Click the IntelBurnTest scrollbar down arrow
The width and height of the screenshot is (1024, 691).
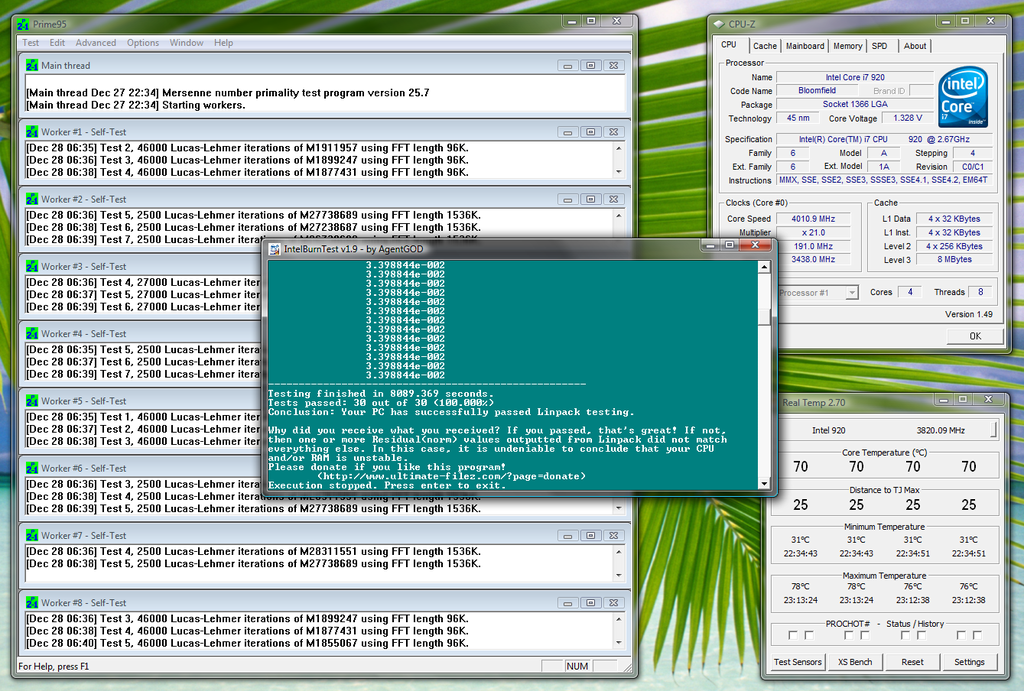pyautogui.click(x=763, y=484)
